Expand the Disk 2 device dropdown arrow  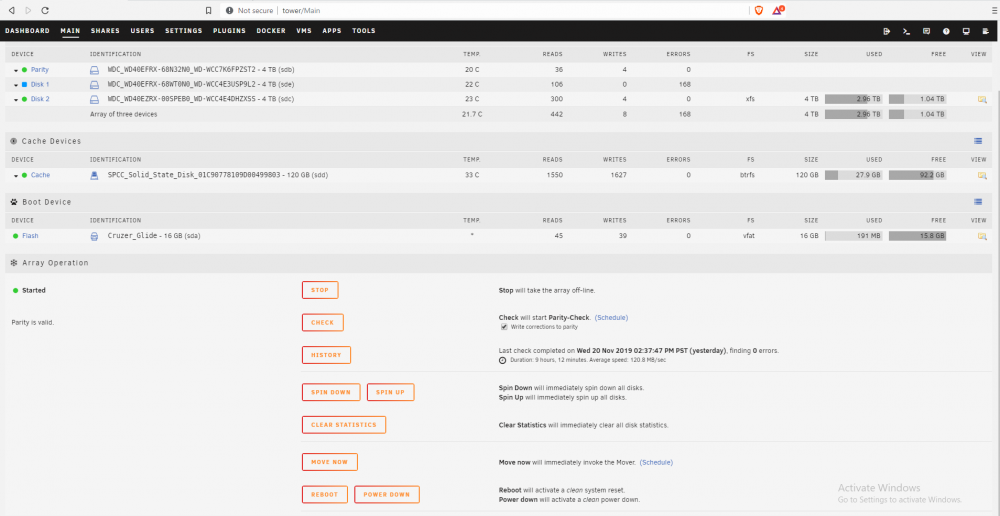click(x=16, y=100)
